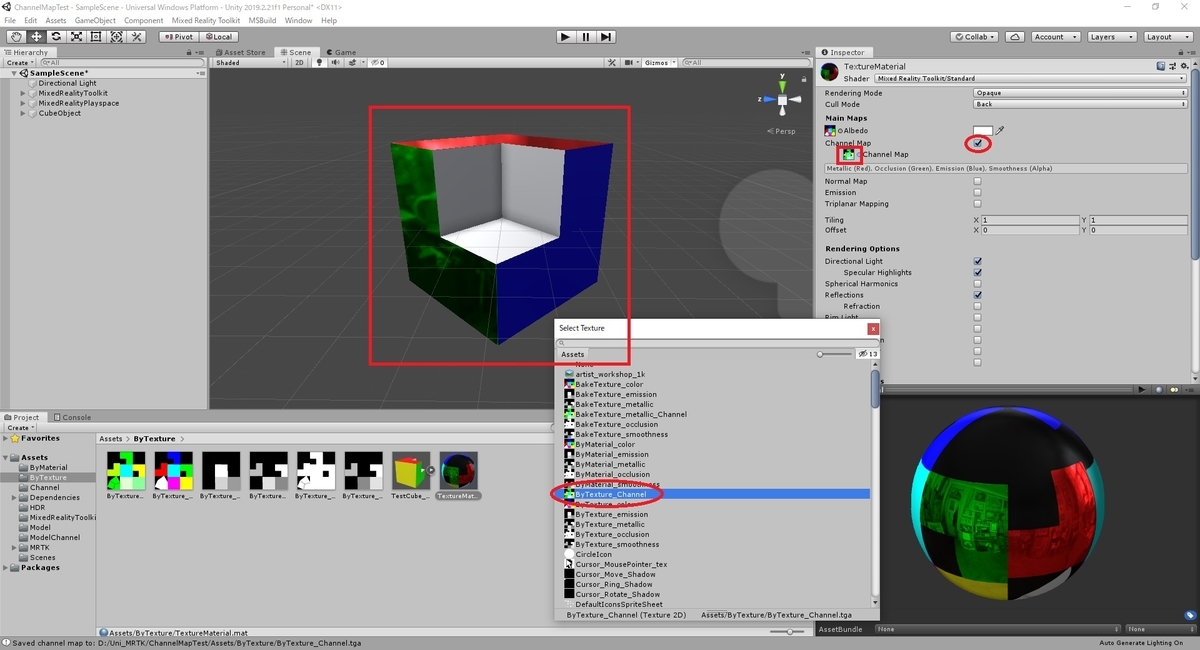Toggle the Local button
Screen dimensions: 1200x650
coord(217,37)
